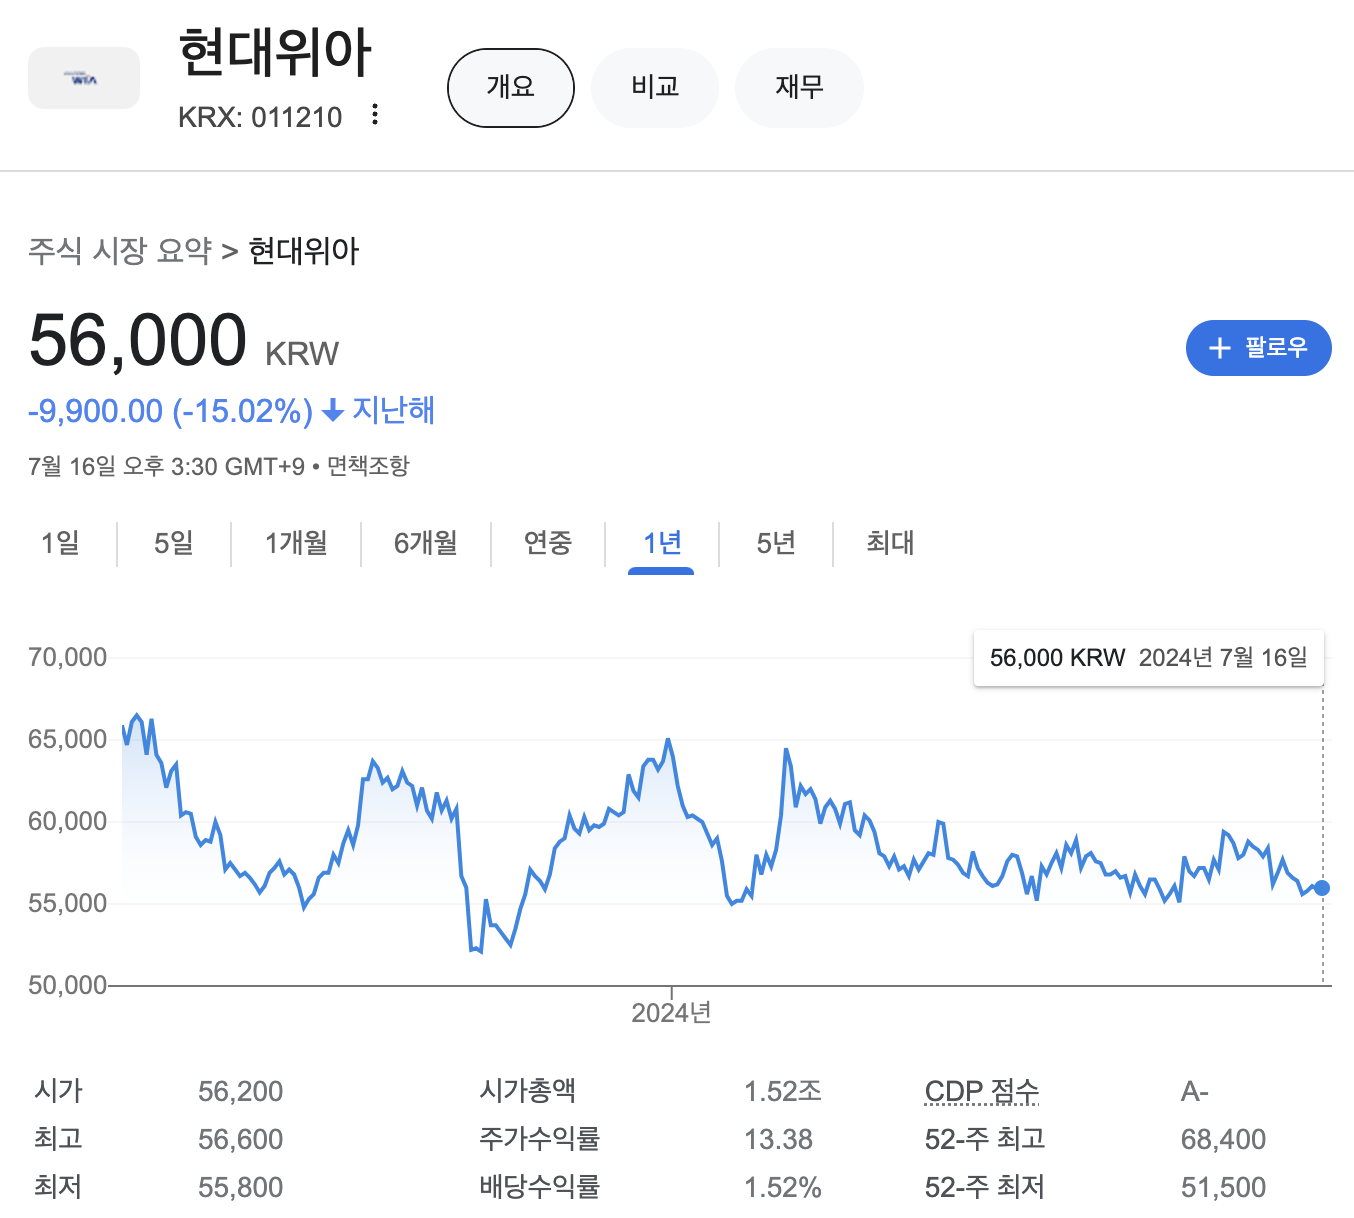The height and width of the screenshot is (1218, 1354).
Task: Select the 최대 max time range
Action: (890, 543)
